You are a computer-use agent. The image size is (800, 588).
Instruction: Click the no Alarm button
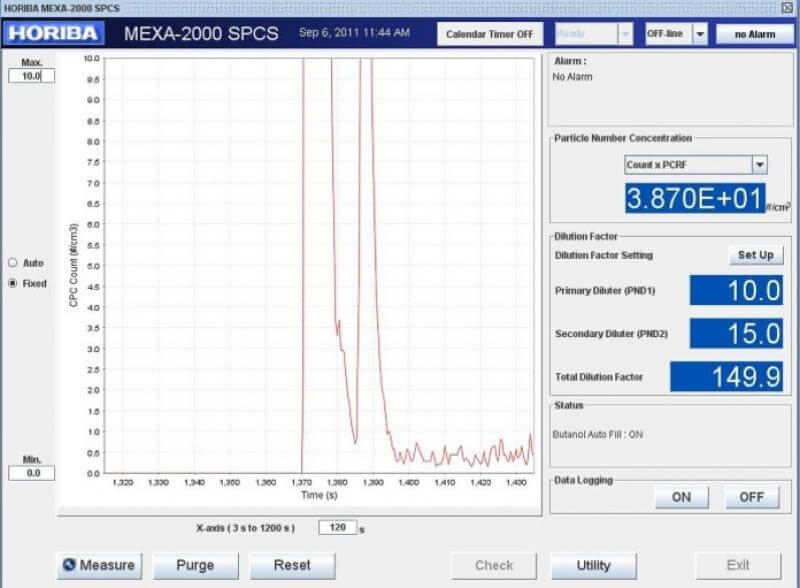pos(755,34)
